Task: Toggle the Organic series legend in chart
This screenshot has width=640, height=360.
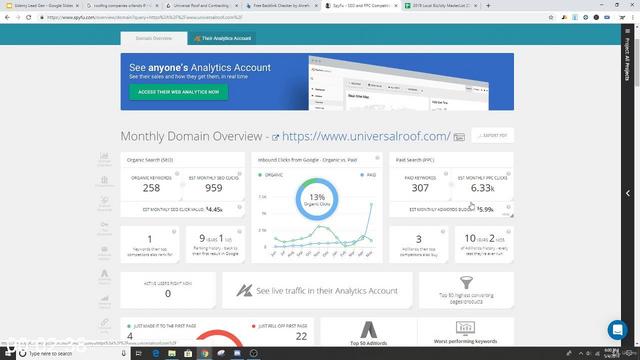Action: pyautogui.click(x=270, y=175)
